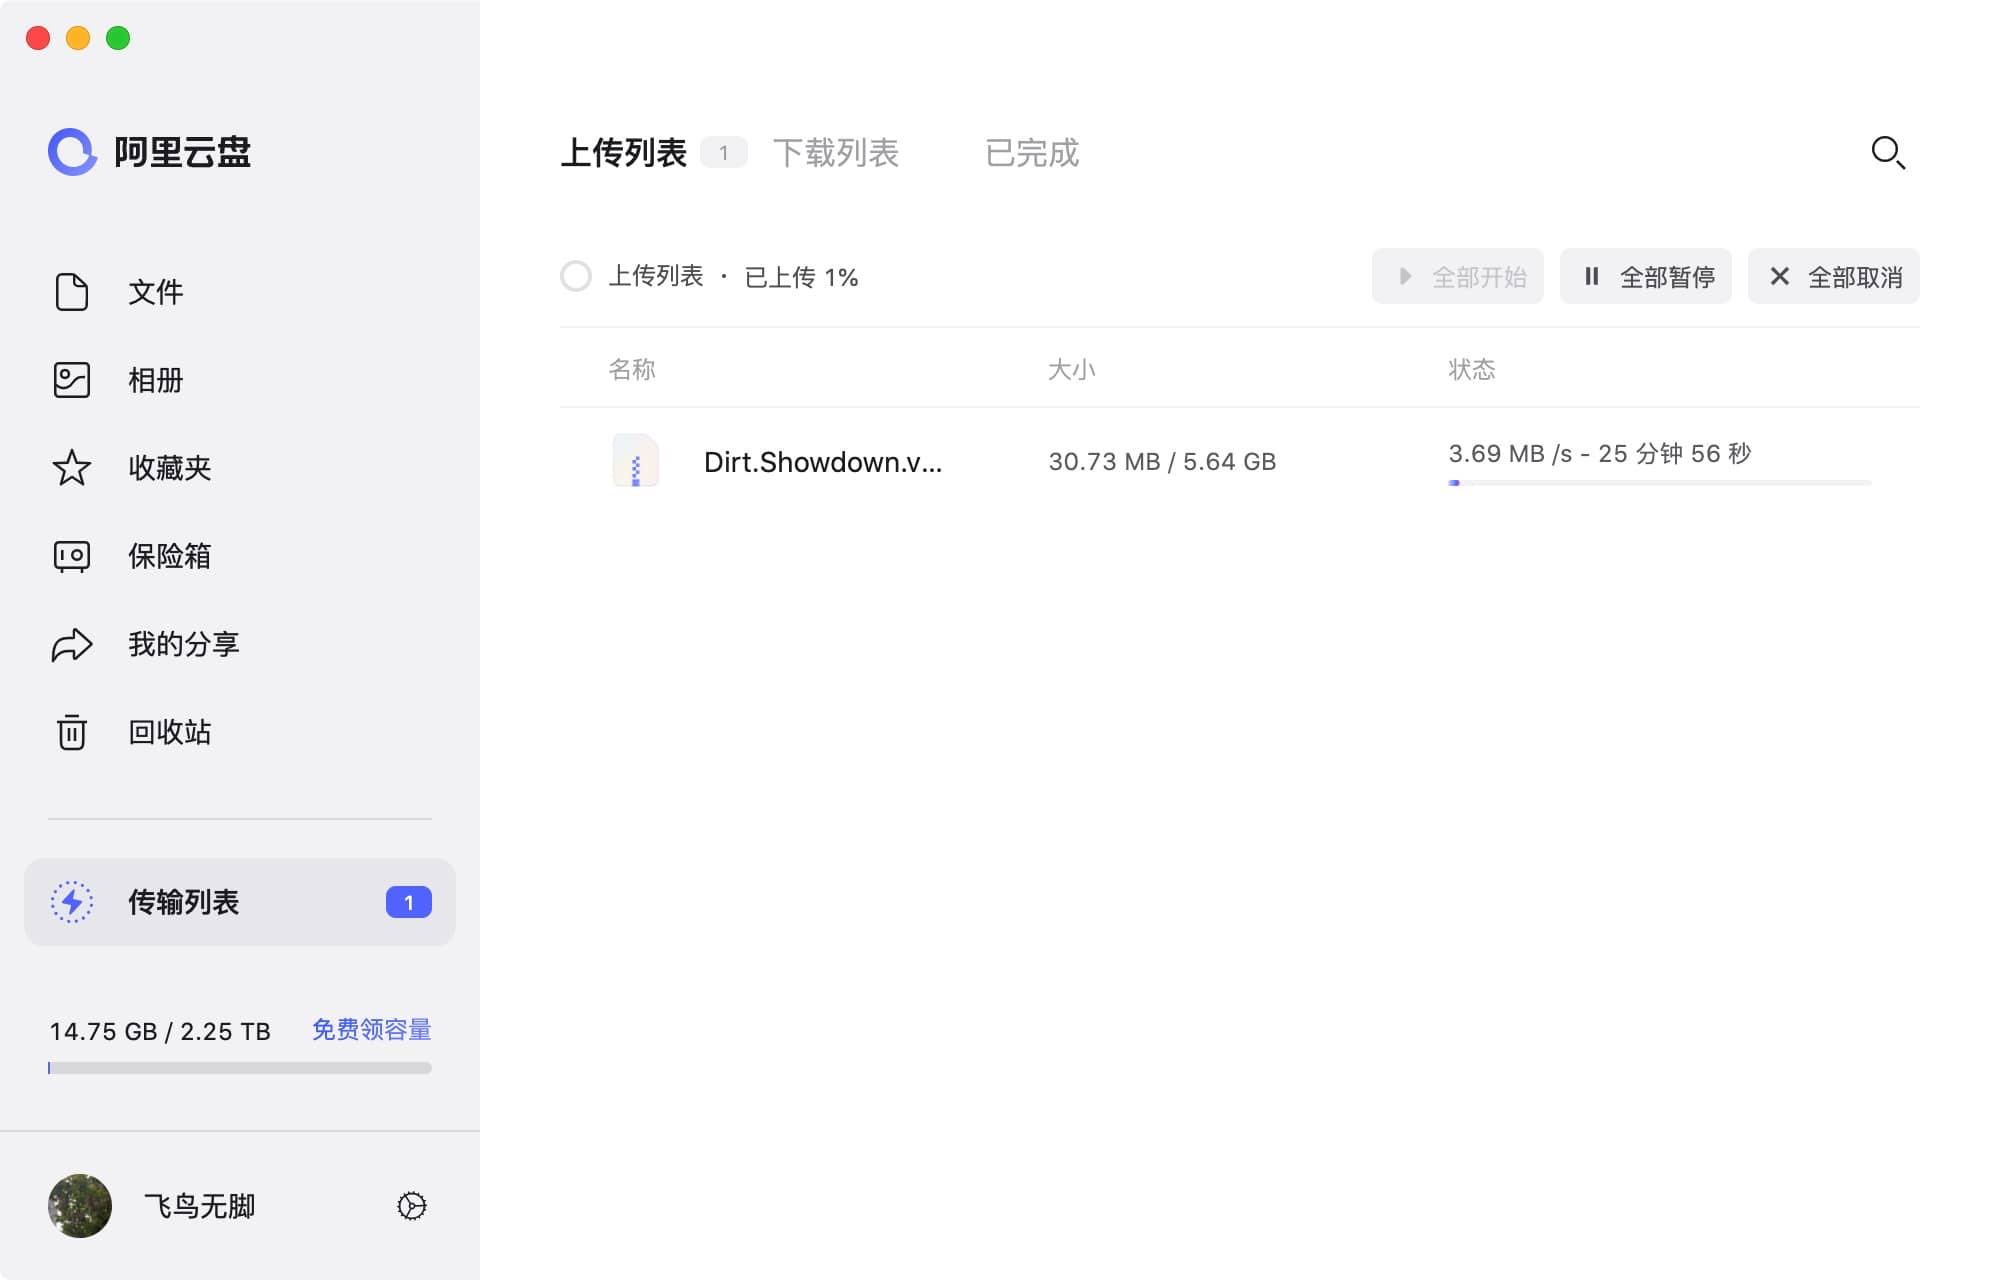Viewport: 2000px width, 1280px height.
Task: Click the storage text 14.75 GB / 2.25 TB
Action: [x=160, y=1031]
